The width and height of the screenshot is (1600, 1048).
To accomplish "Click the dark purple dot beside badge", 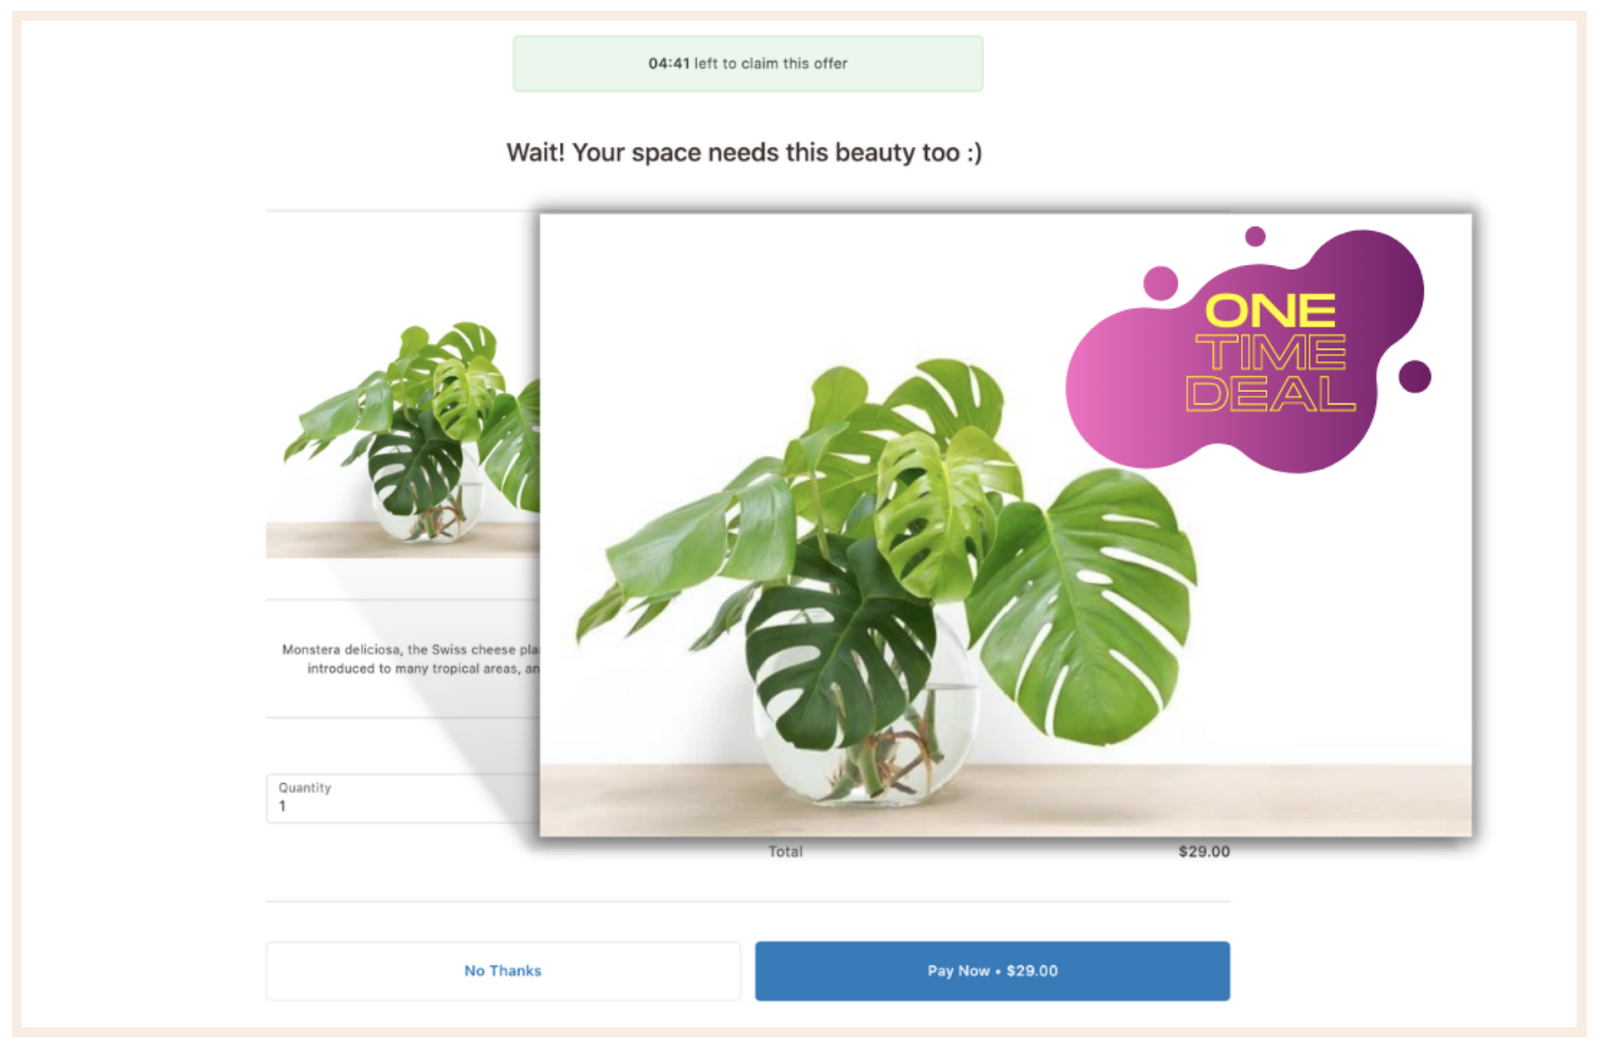I will (1414, 377).
